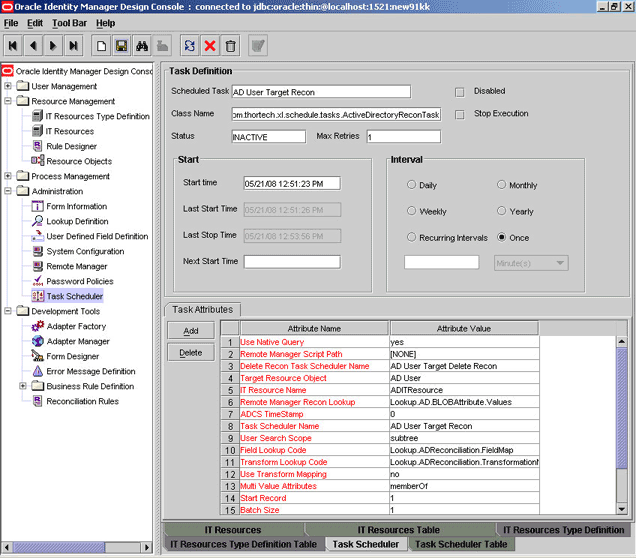Click the Max Retries input field

417,137
